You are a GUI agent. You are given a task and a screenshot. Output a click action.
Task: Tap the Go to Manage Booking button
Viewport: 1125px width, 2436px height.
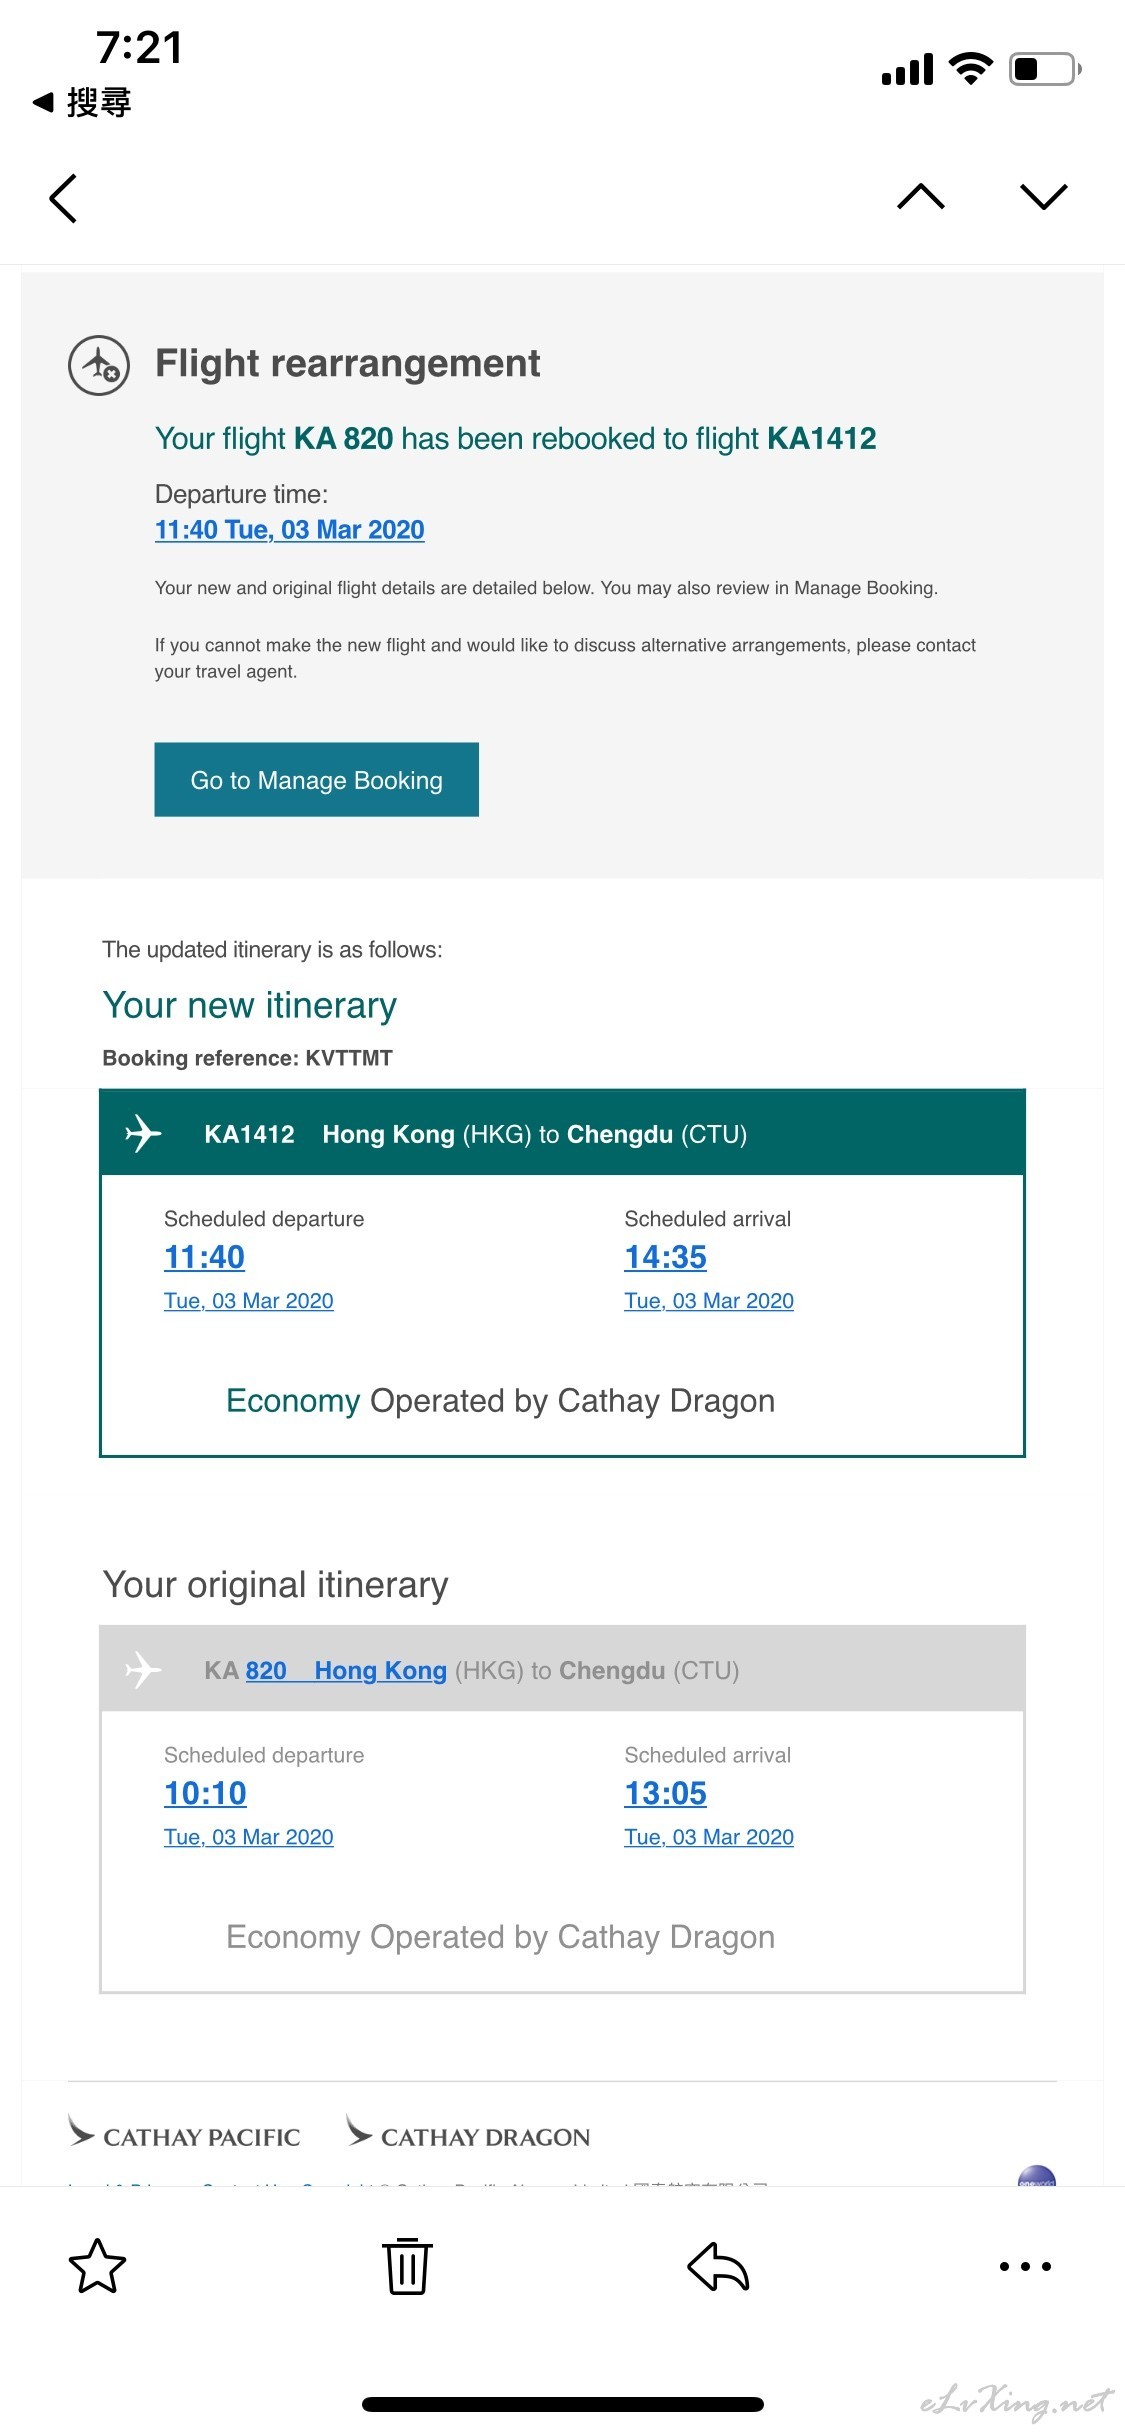click(x=316, y=779)
